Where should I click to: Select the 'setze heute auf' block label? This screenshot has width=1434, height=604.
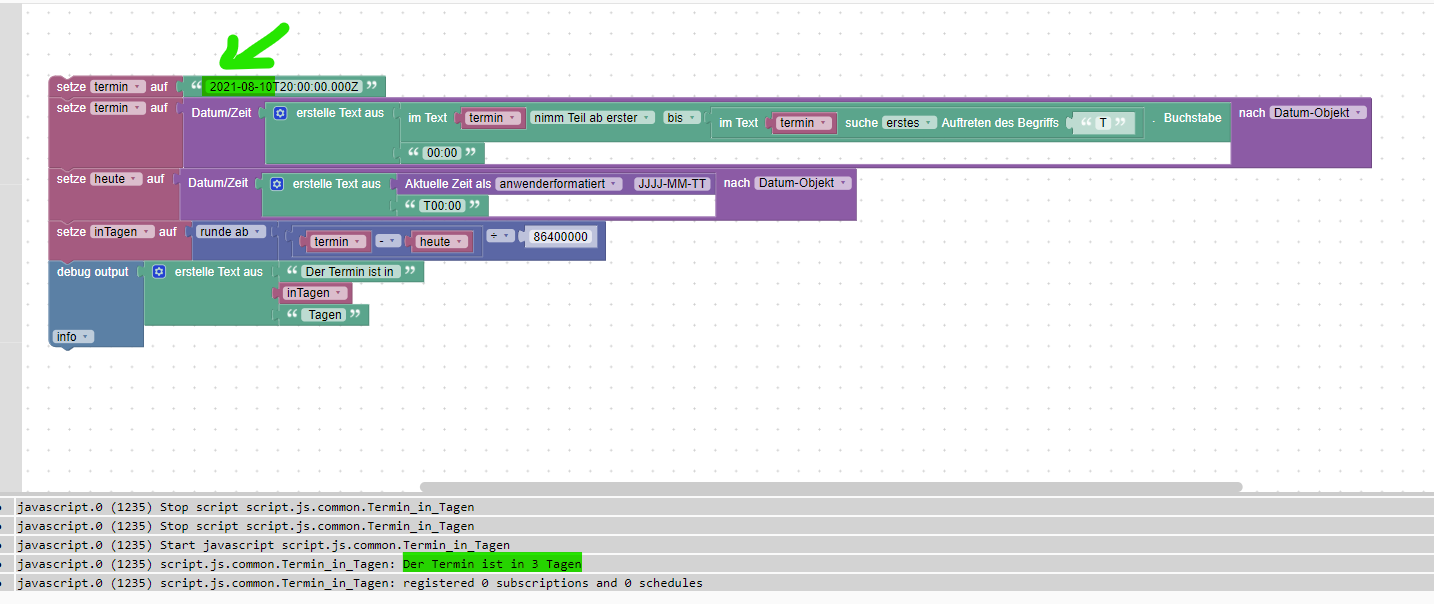point(110,179)
